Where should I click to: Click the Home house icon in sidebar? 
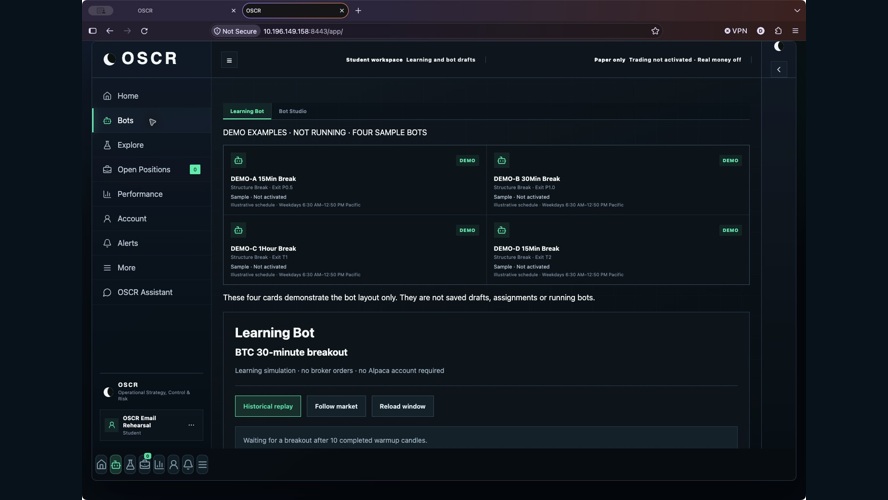coord(107,96)
